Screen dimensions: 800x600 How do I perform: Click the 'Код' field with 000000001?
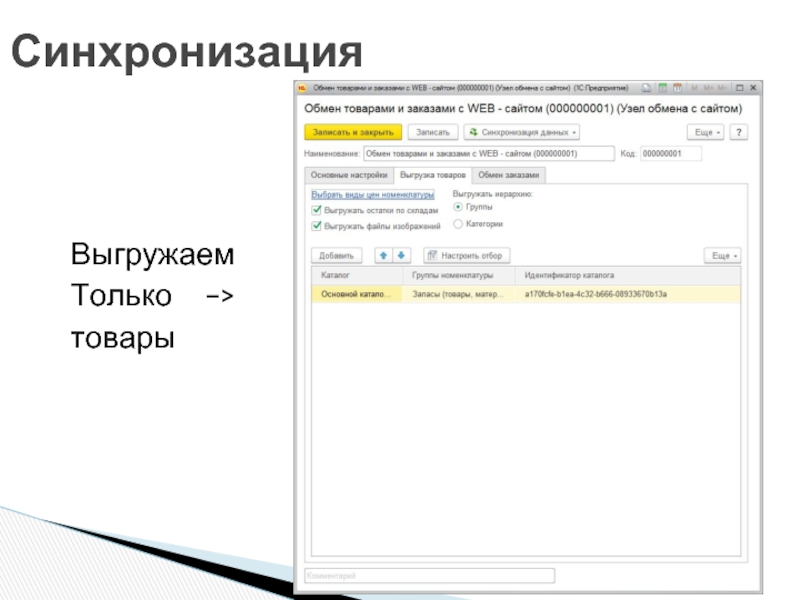670,154
